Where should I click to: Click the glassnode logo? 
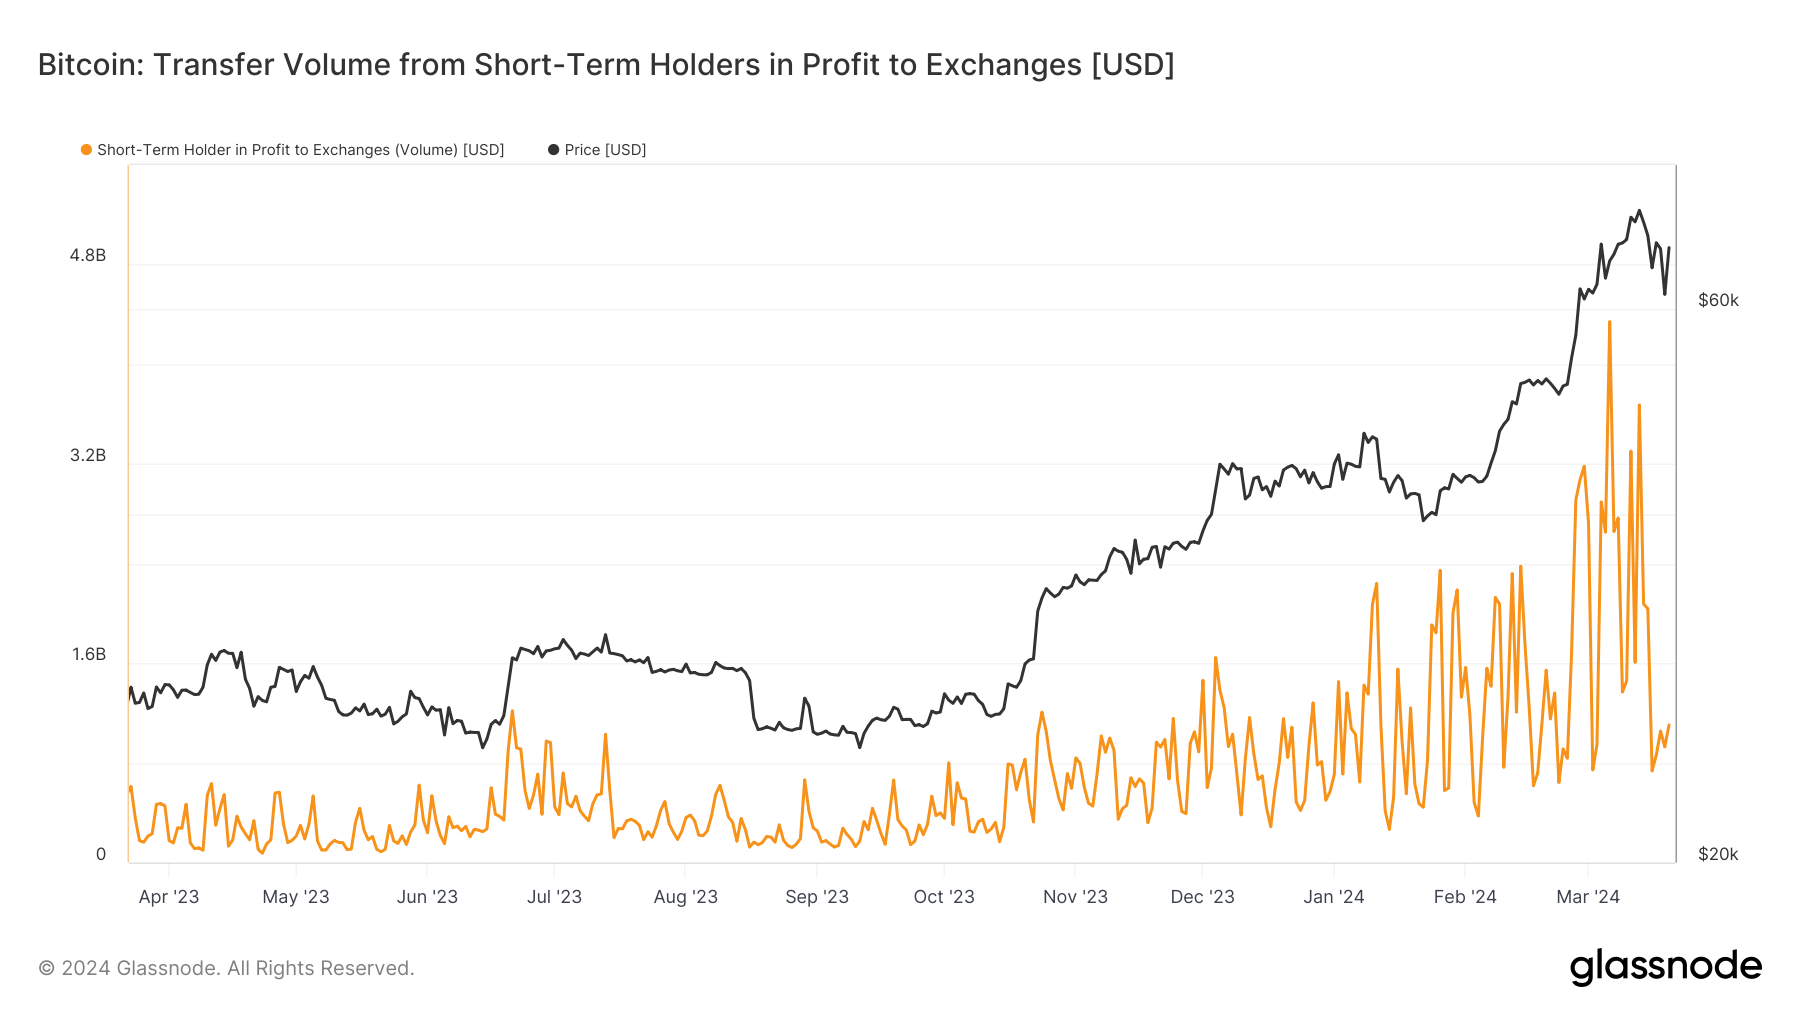point(1665,967)
